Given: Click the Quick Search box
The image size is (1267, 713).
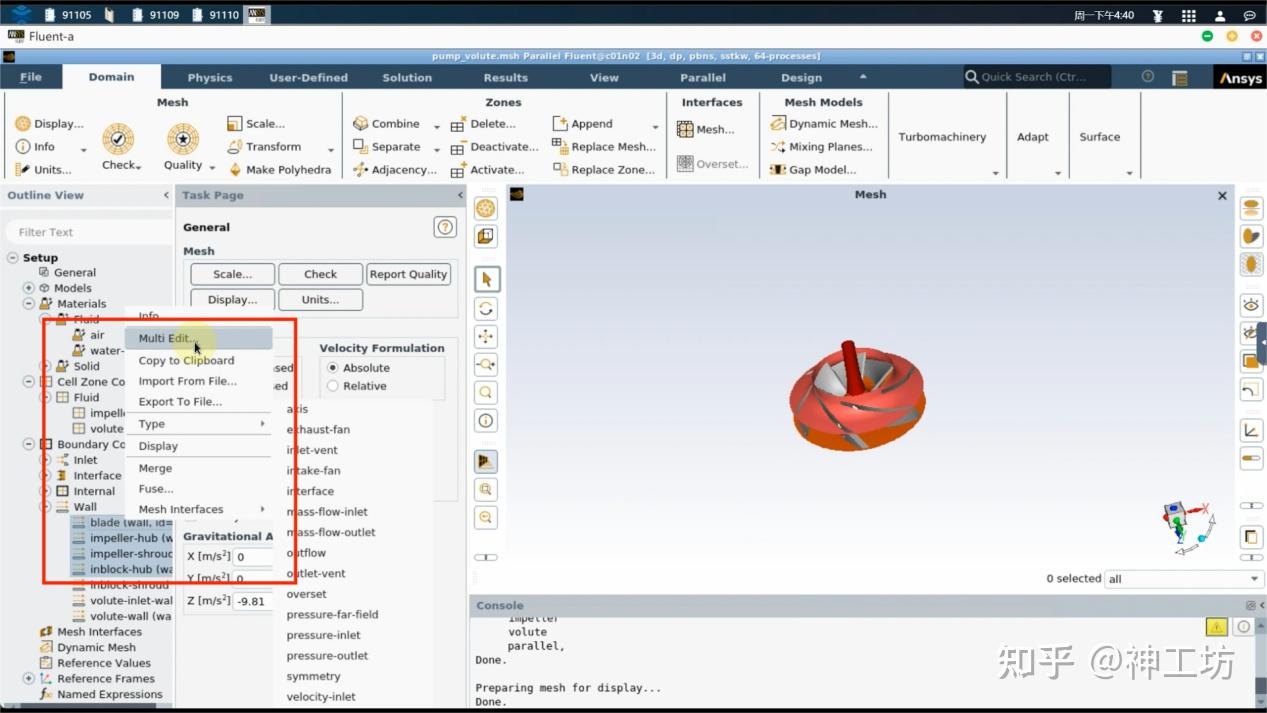Looking at the screenshot, I should 1037,77.
